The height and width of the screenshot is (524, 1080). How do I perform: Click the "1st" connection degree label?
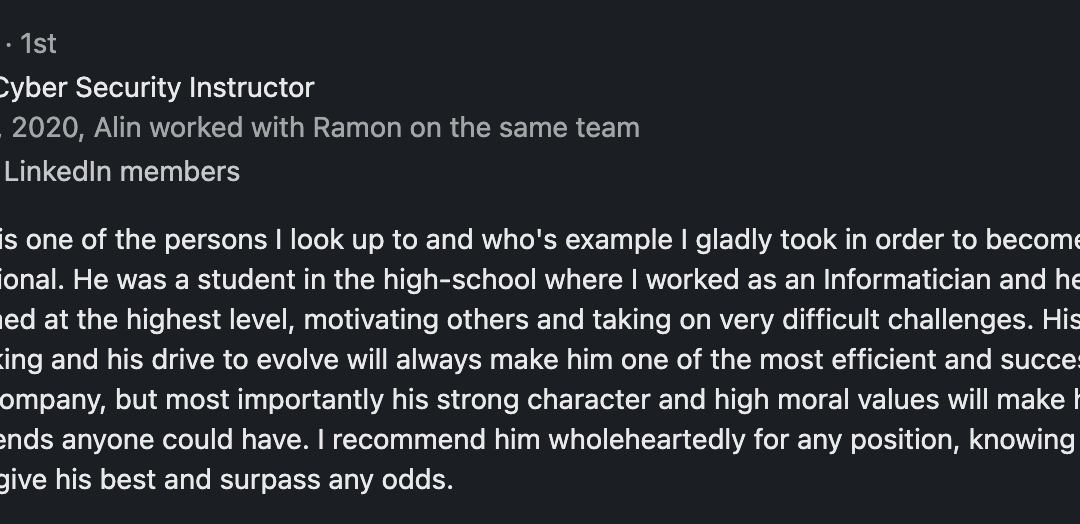[x=39, y=44]
